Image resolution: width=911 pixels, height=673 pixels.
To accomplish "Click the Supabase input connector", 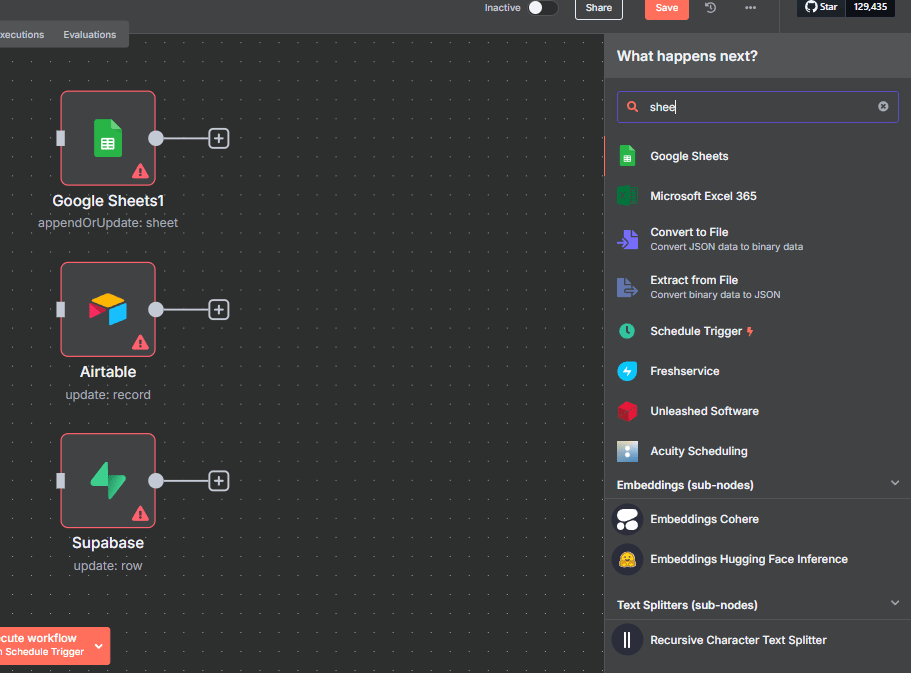I will [x=60, y=481].
